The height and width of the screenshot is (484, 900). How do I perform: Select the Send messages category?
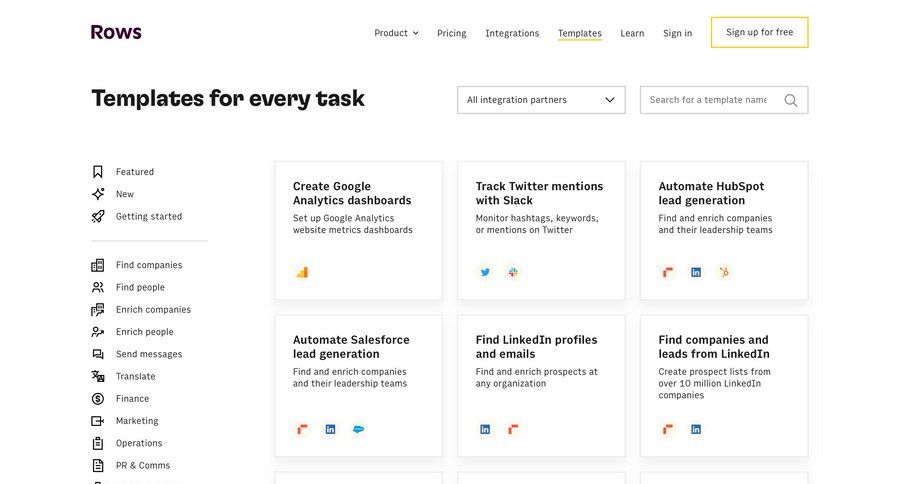pyautogui.click(x=148, y=354)
